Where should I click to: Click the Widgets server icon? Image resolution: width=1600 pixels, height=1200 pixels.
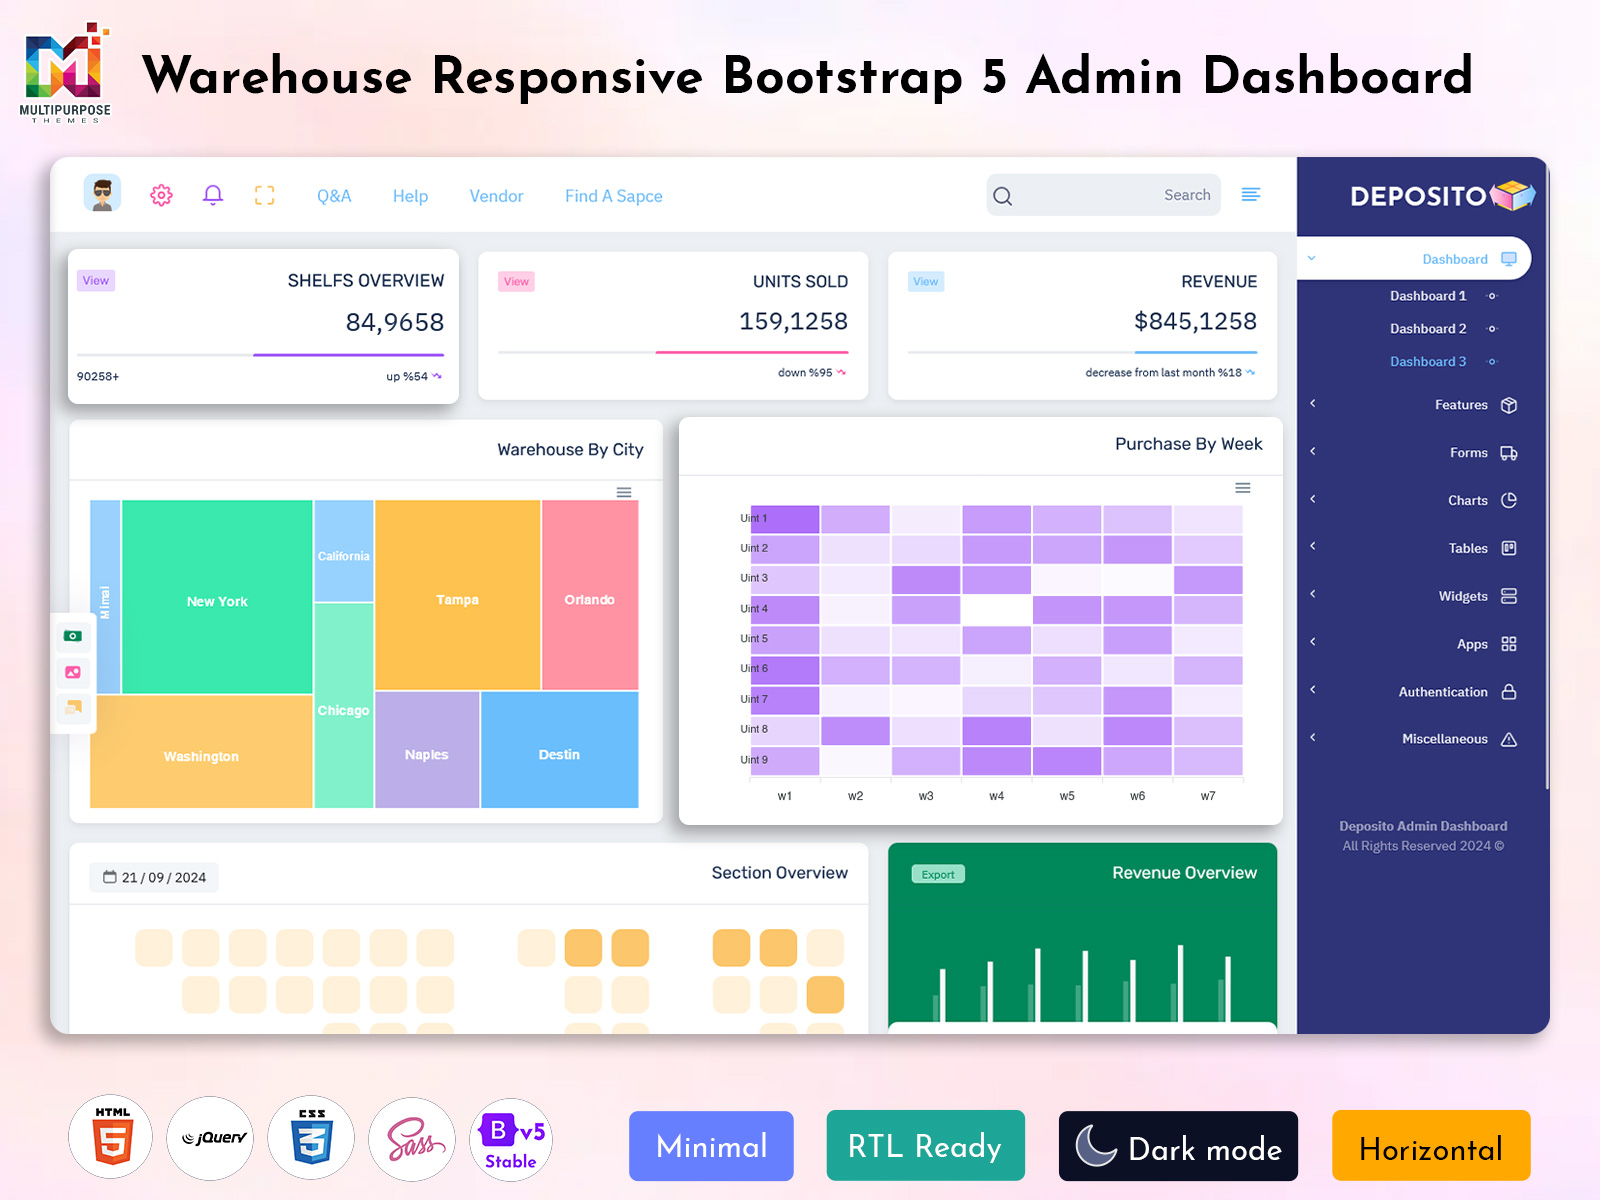coord(1509,596)
